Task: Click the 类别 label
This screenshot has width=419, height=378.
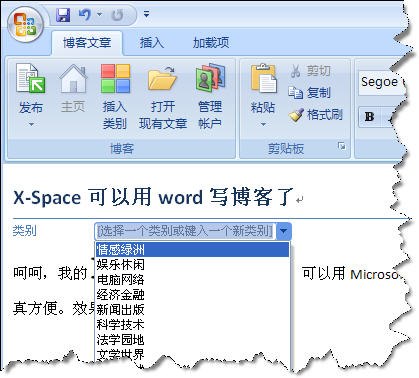Action: tap(24, 231)
